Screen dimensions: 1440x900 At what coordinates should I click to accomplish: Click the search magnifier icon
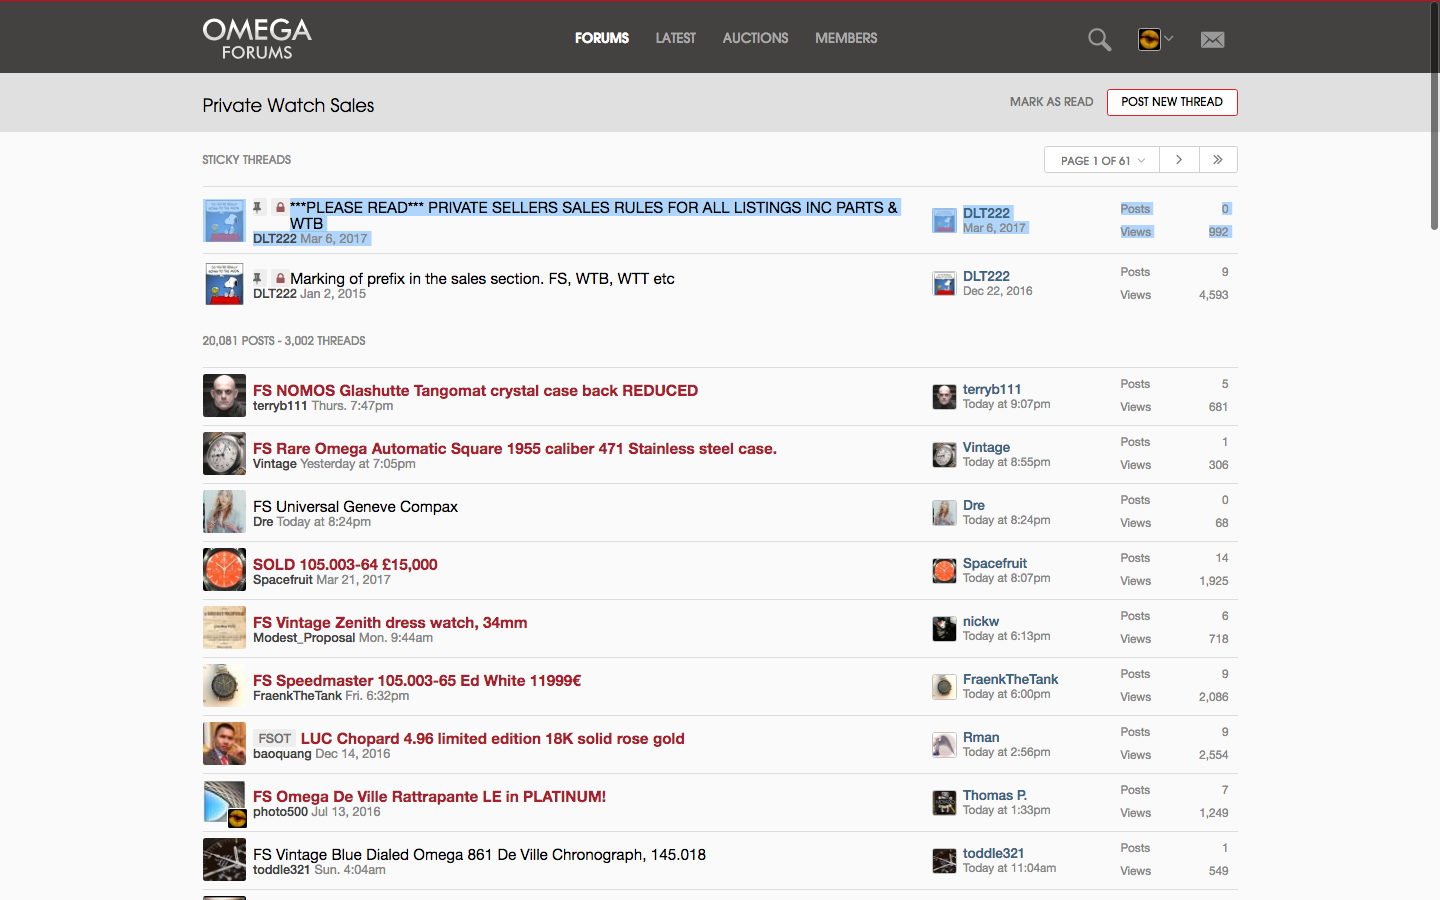[1099, 40]
